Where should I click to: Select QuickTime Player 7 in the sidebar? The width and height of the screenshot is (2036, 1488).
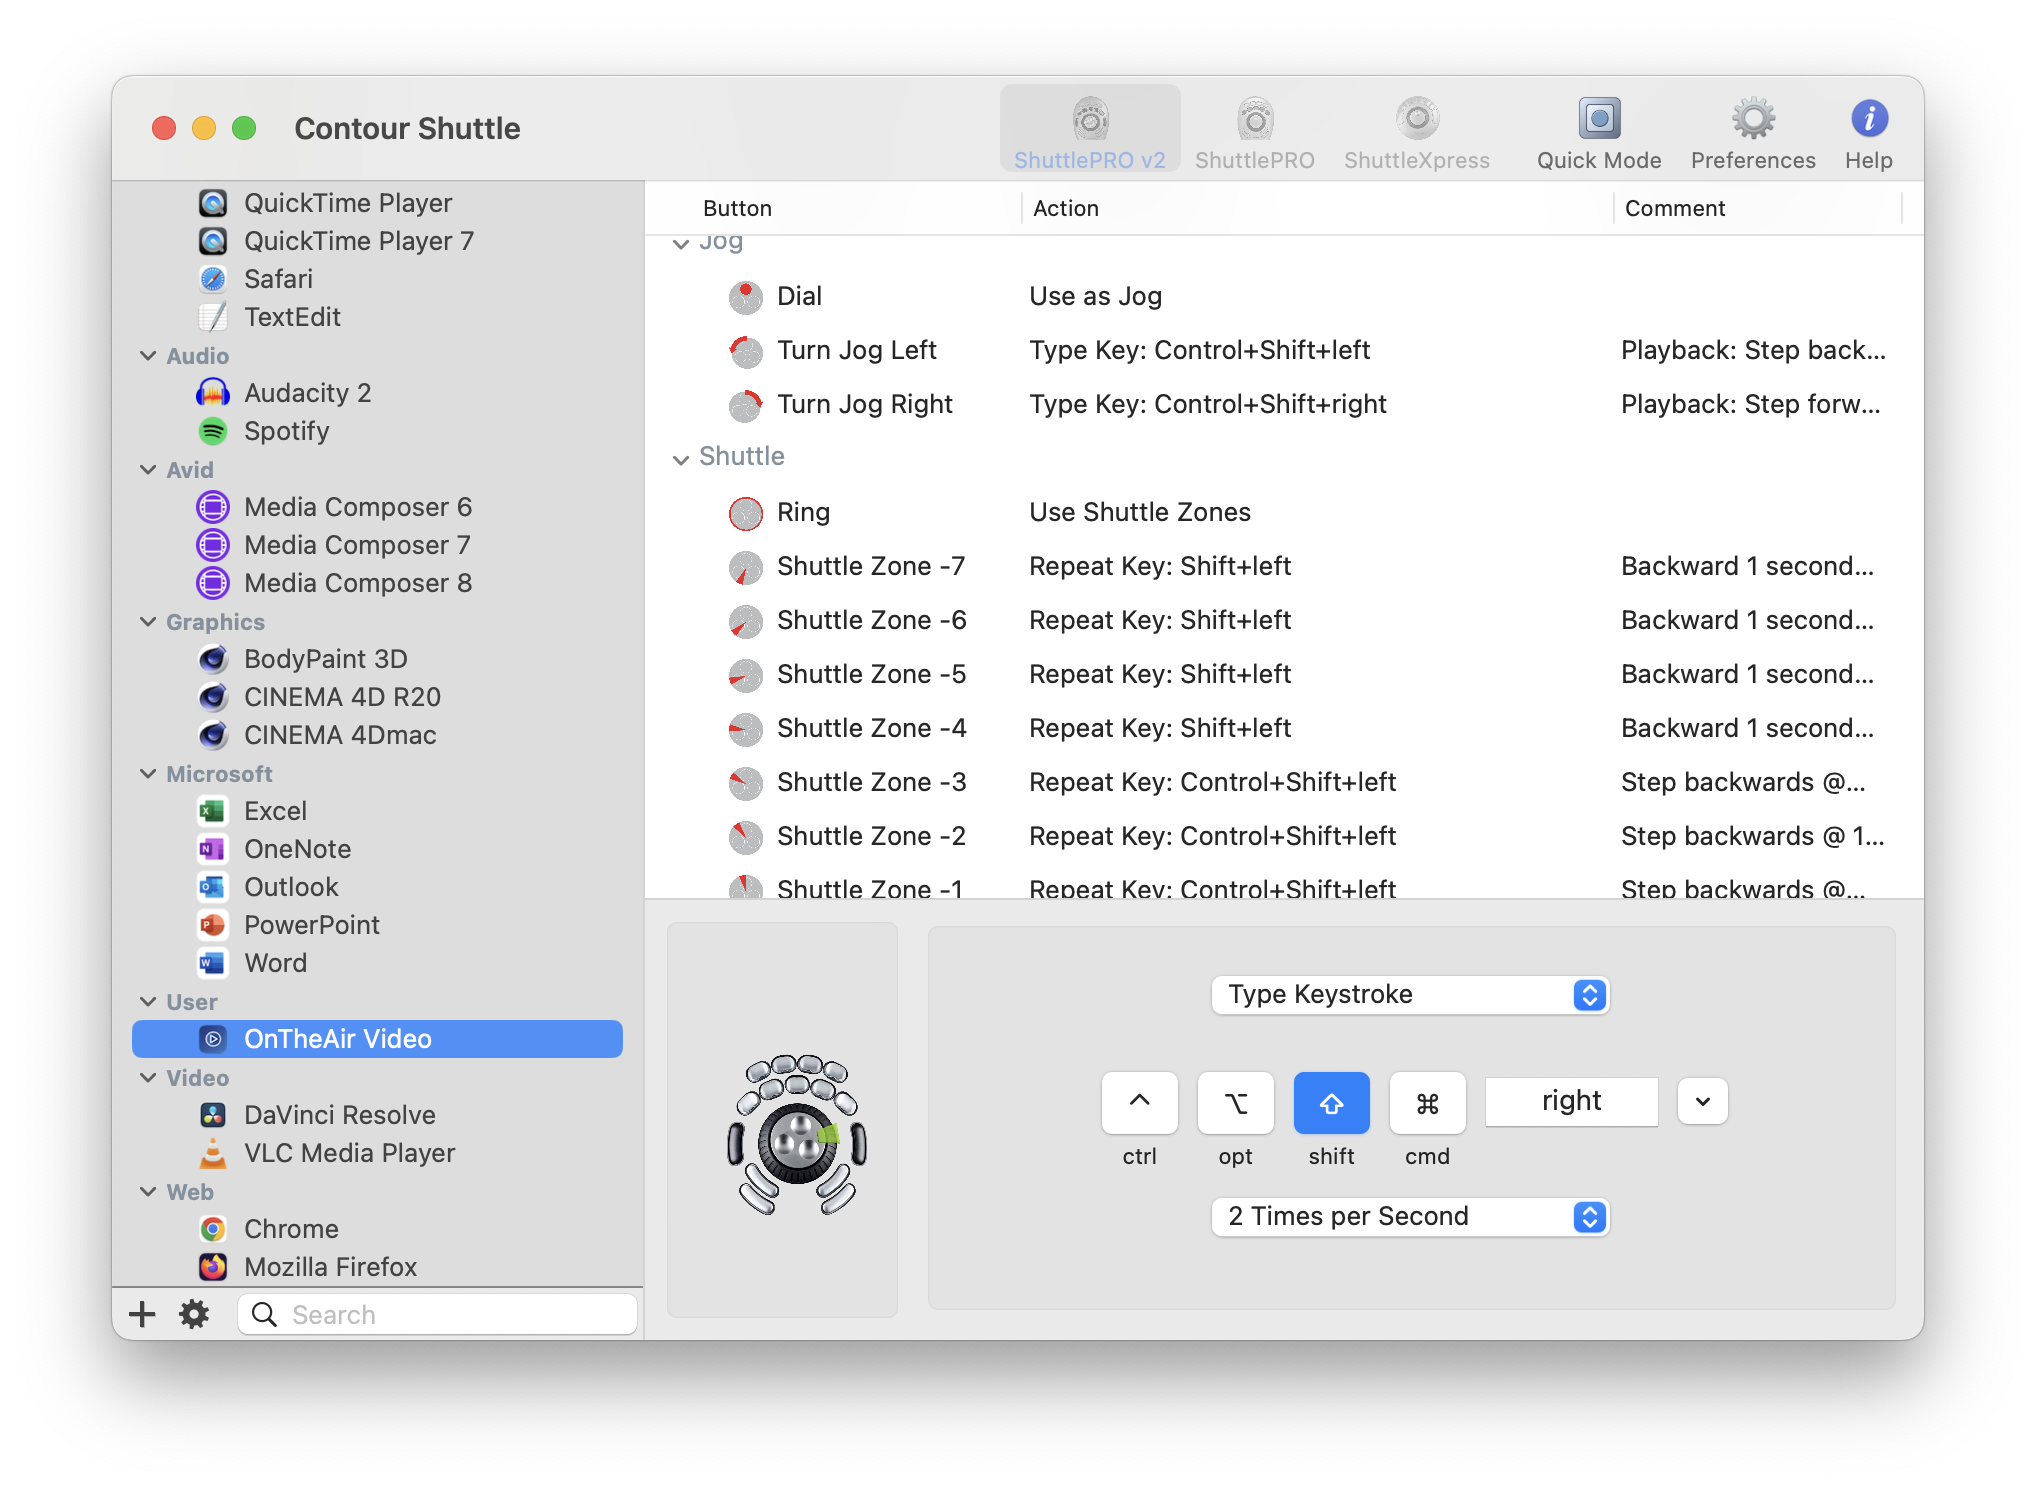[x=377, y=241]
